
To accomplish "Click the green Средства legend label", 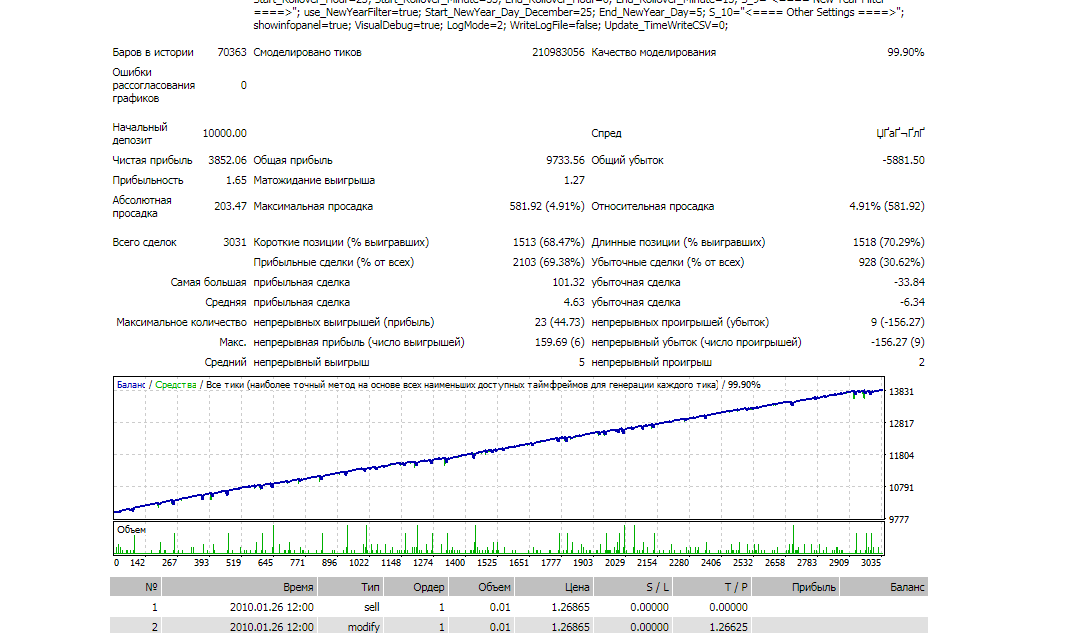I will point(175,385).
